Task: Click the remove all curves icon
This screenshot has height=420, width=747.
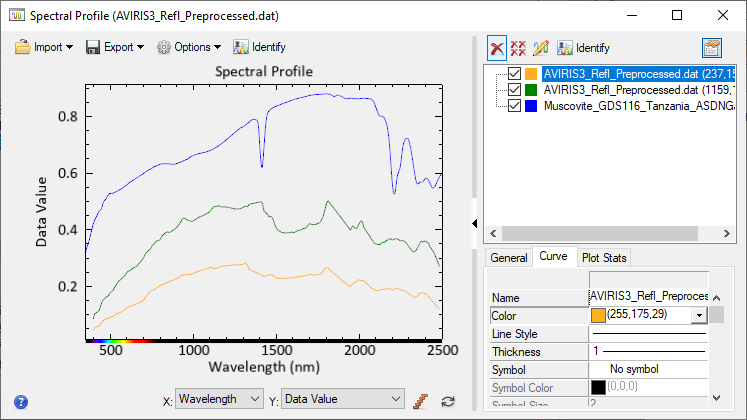Action: pos(520,47)
